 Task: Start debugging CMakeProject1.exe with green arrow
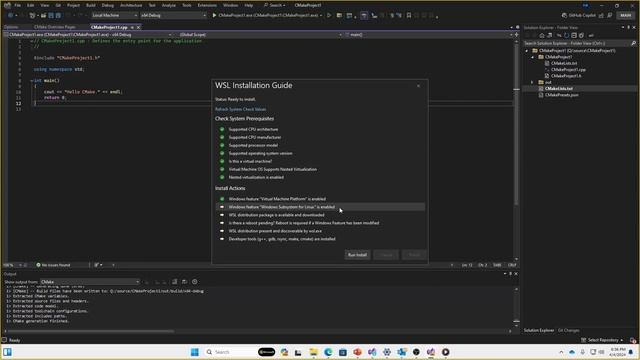pyautogui.click(x=214, y=16)
